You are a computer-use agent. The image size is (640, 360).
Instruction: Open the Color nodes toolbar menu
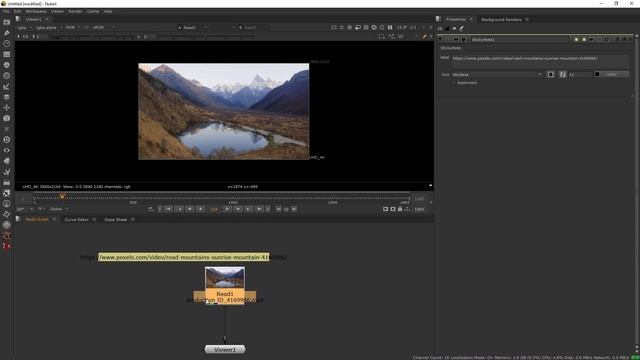[7, 65]
